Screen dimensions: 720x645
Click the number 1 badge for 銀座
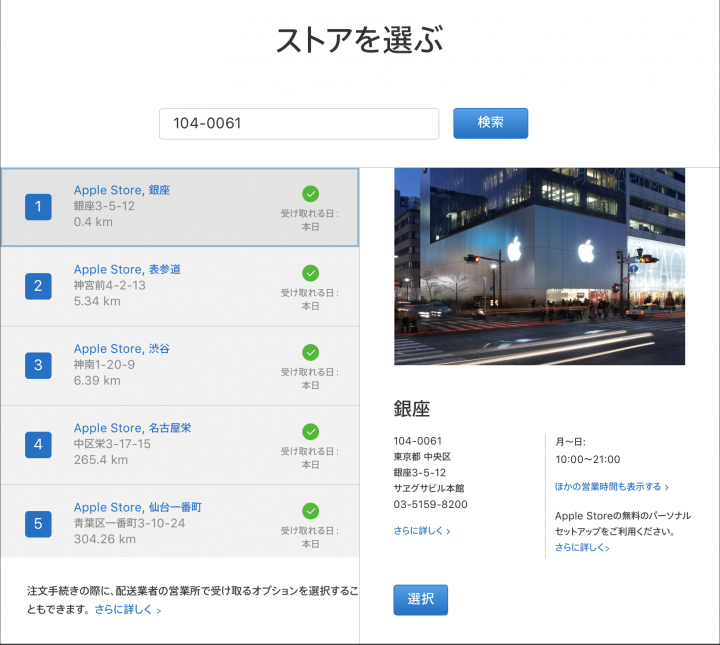point(38,207)
